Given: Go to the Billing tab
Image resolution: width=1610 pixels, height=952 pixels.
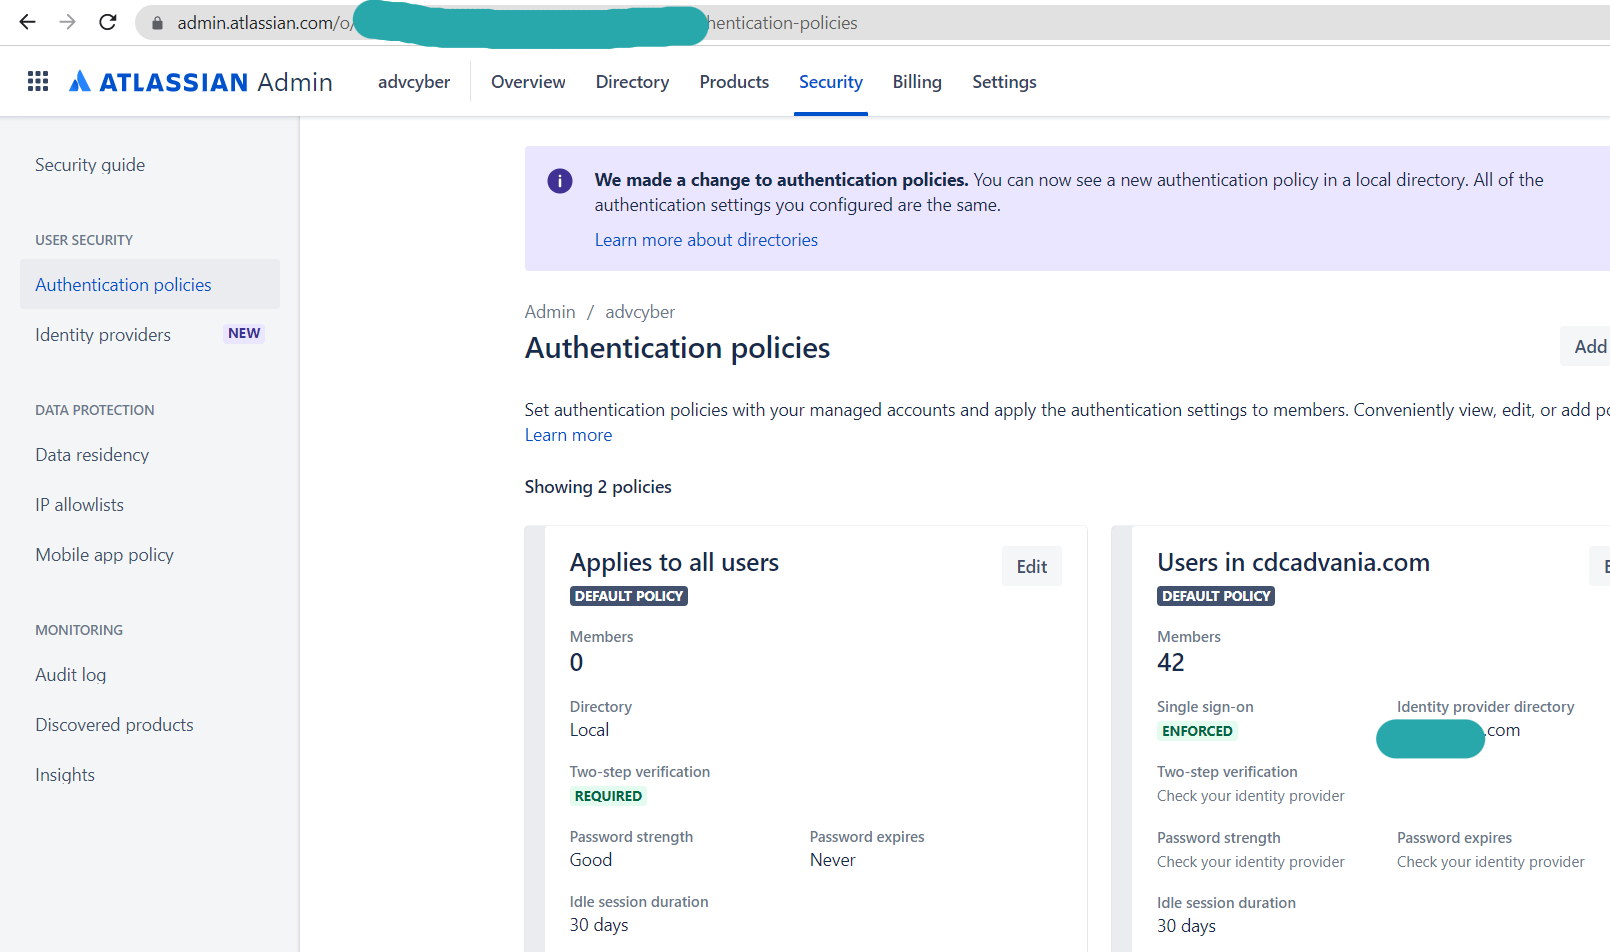Looking at the screenshot, I should click(x=917, y=82).
